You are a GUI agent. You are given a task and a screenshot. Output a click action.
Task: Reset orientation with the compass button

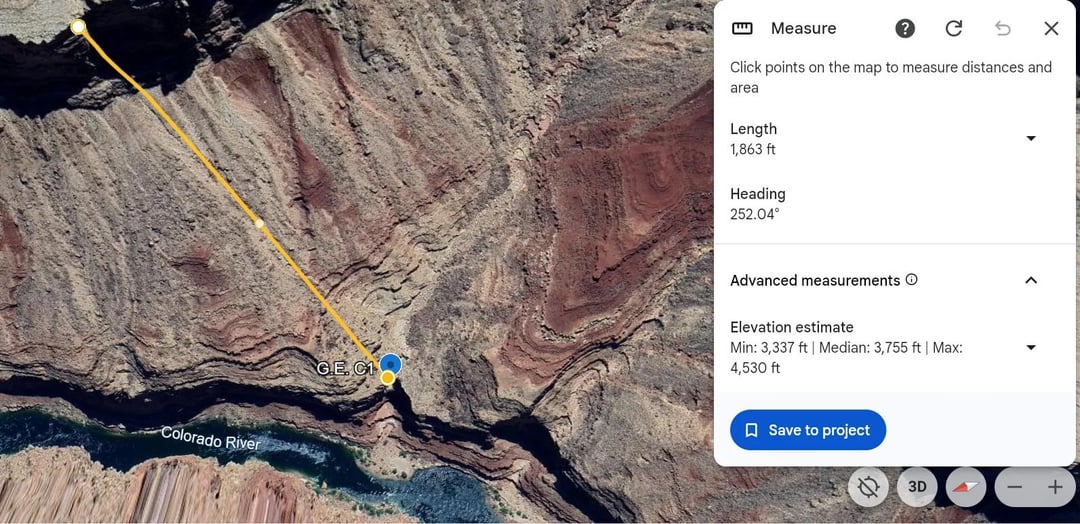click(966, 487)
